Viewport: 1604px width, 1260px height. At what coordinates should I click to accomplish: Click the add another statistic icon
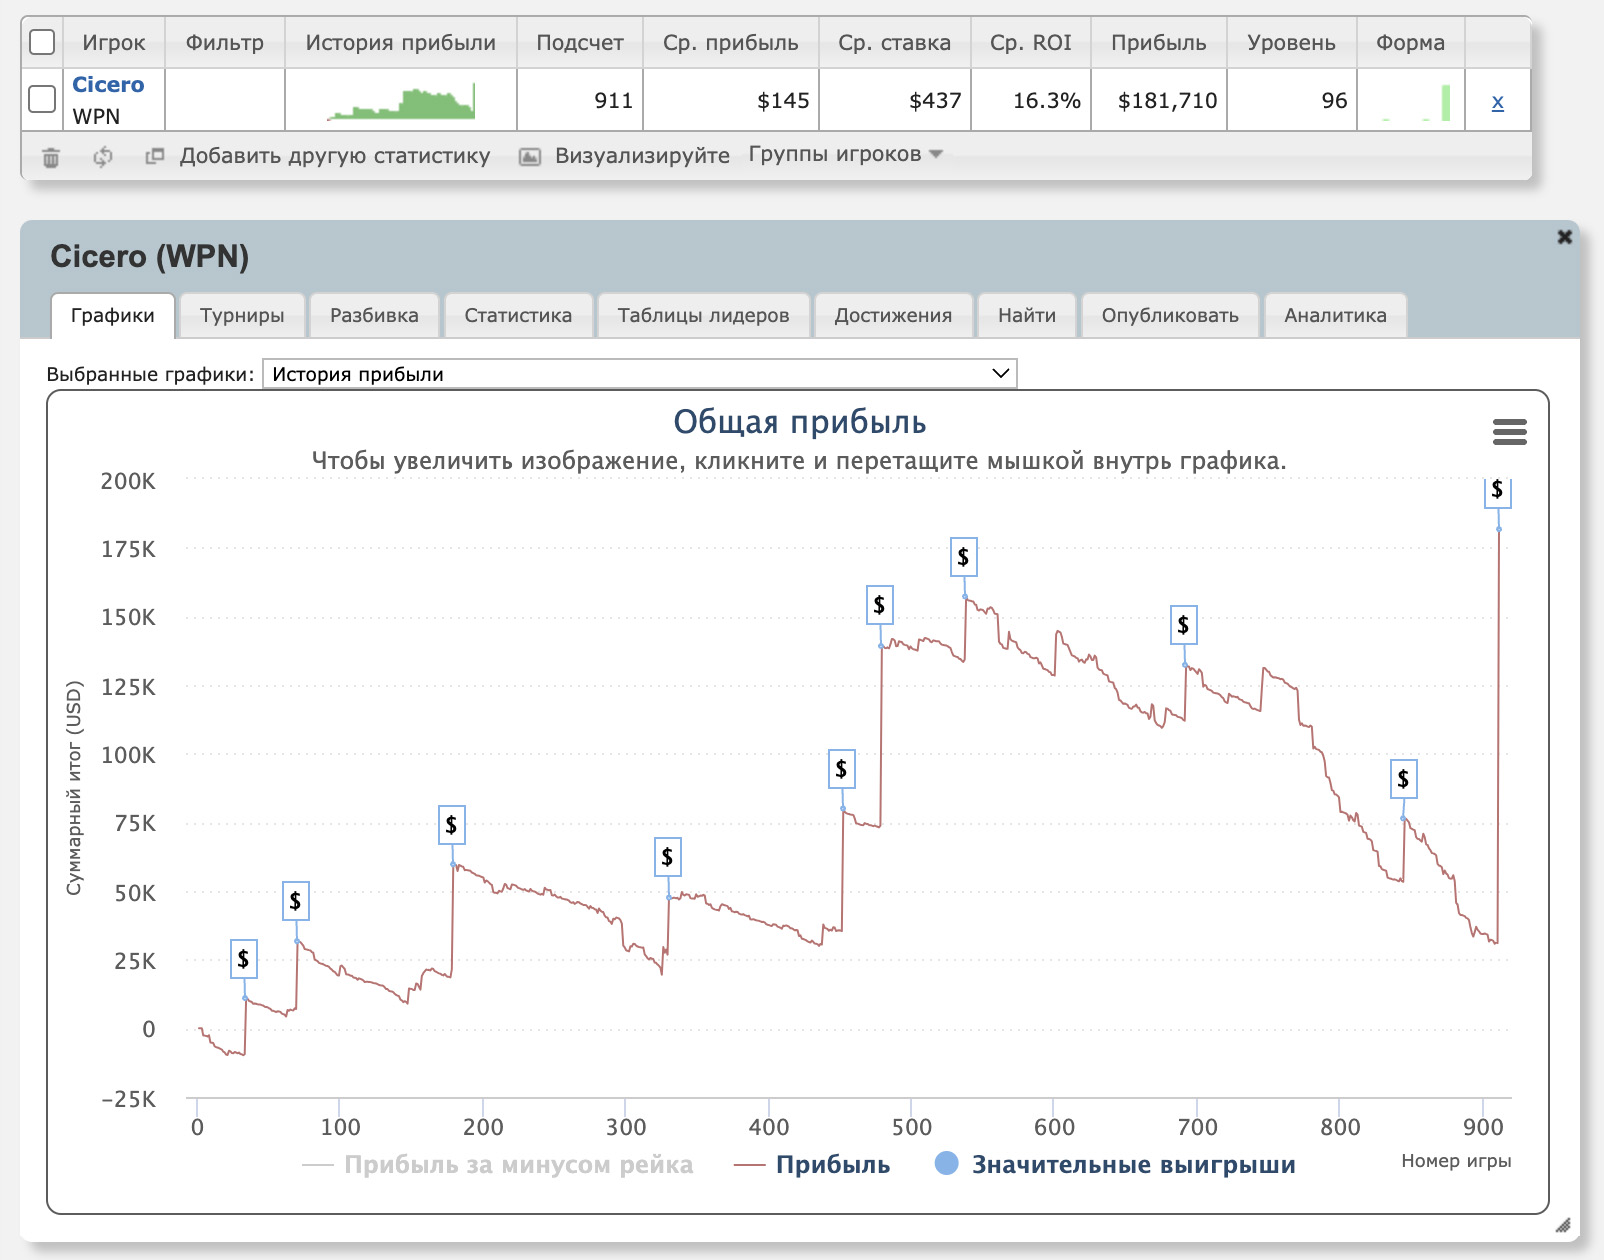pyautogui.click(x=154, y=156)
